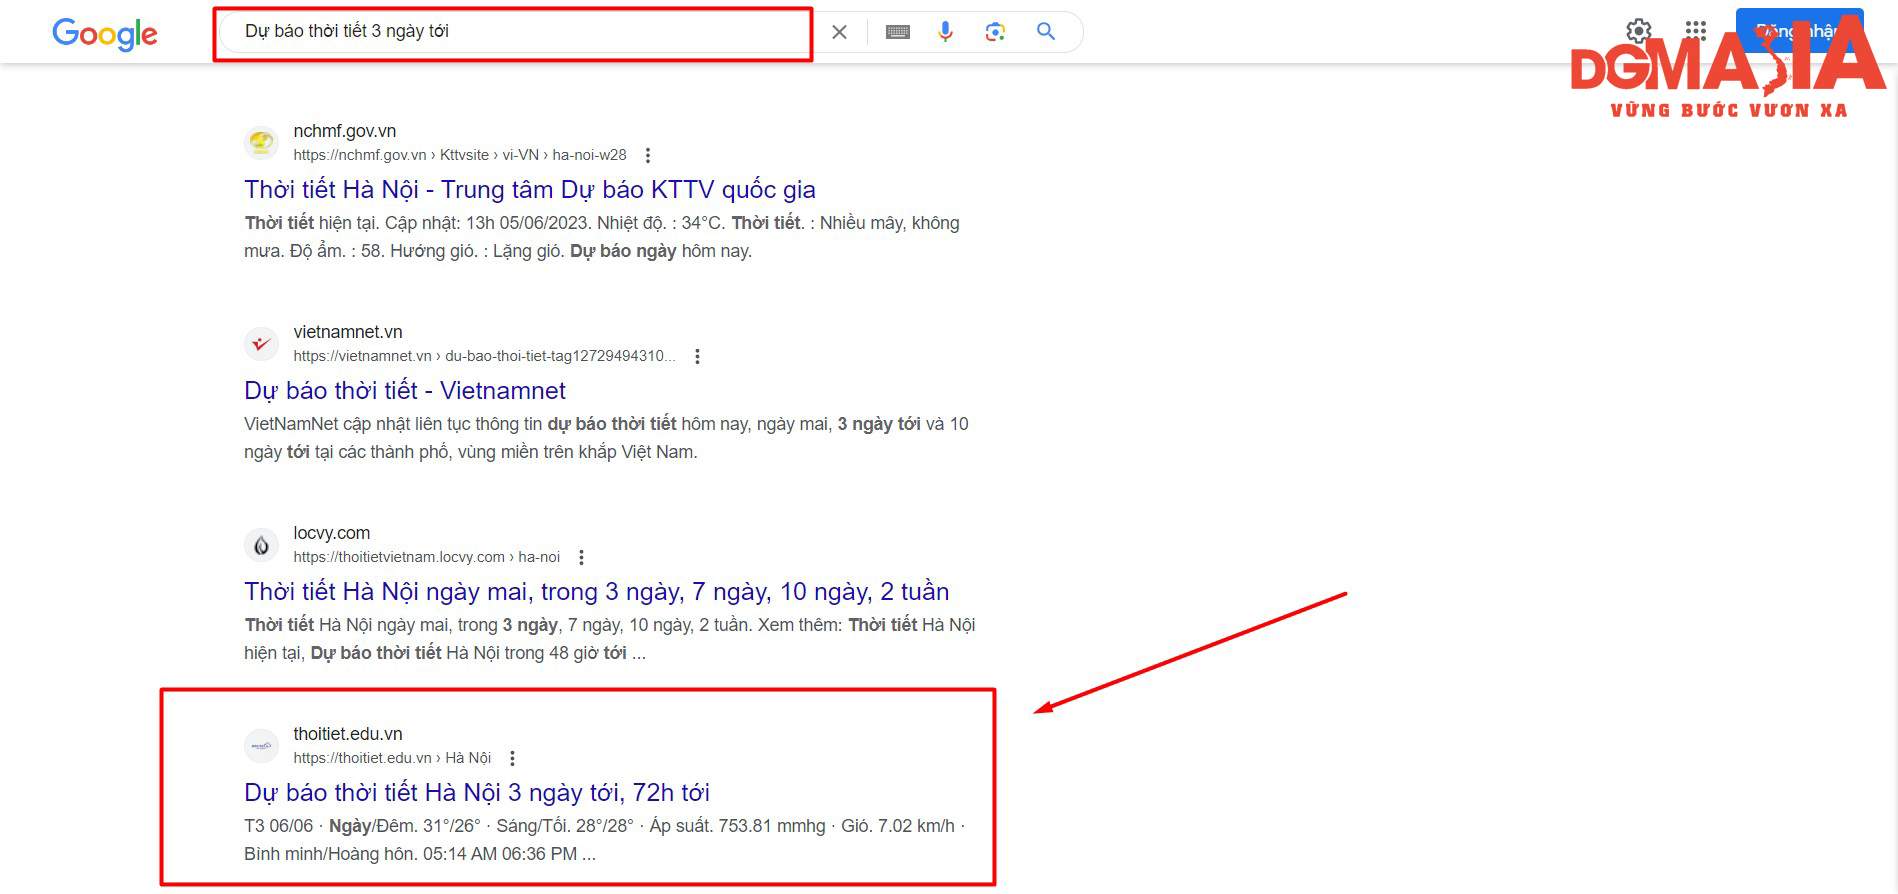Click the vietnamnet.vn site favicon
Image resolution: width=1898 pixels, height=894 pixels.
pos(262,343)
